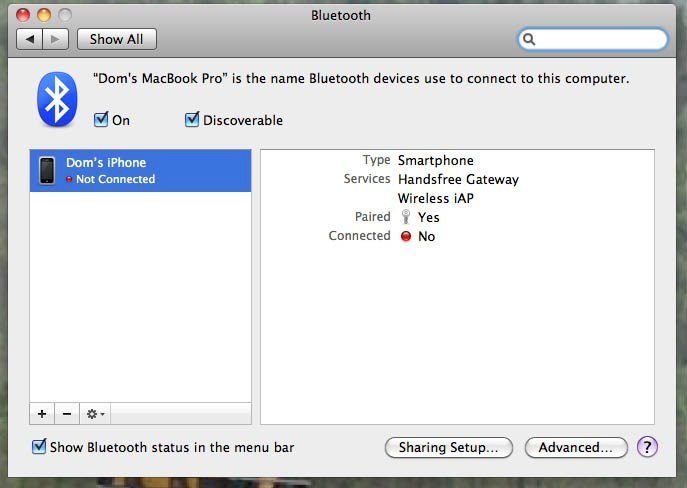Screen dimensions: 687x488
Task: Add a new Bluetooth device with plus button
Action: click(x=42, y=413)
